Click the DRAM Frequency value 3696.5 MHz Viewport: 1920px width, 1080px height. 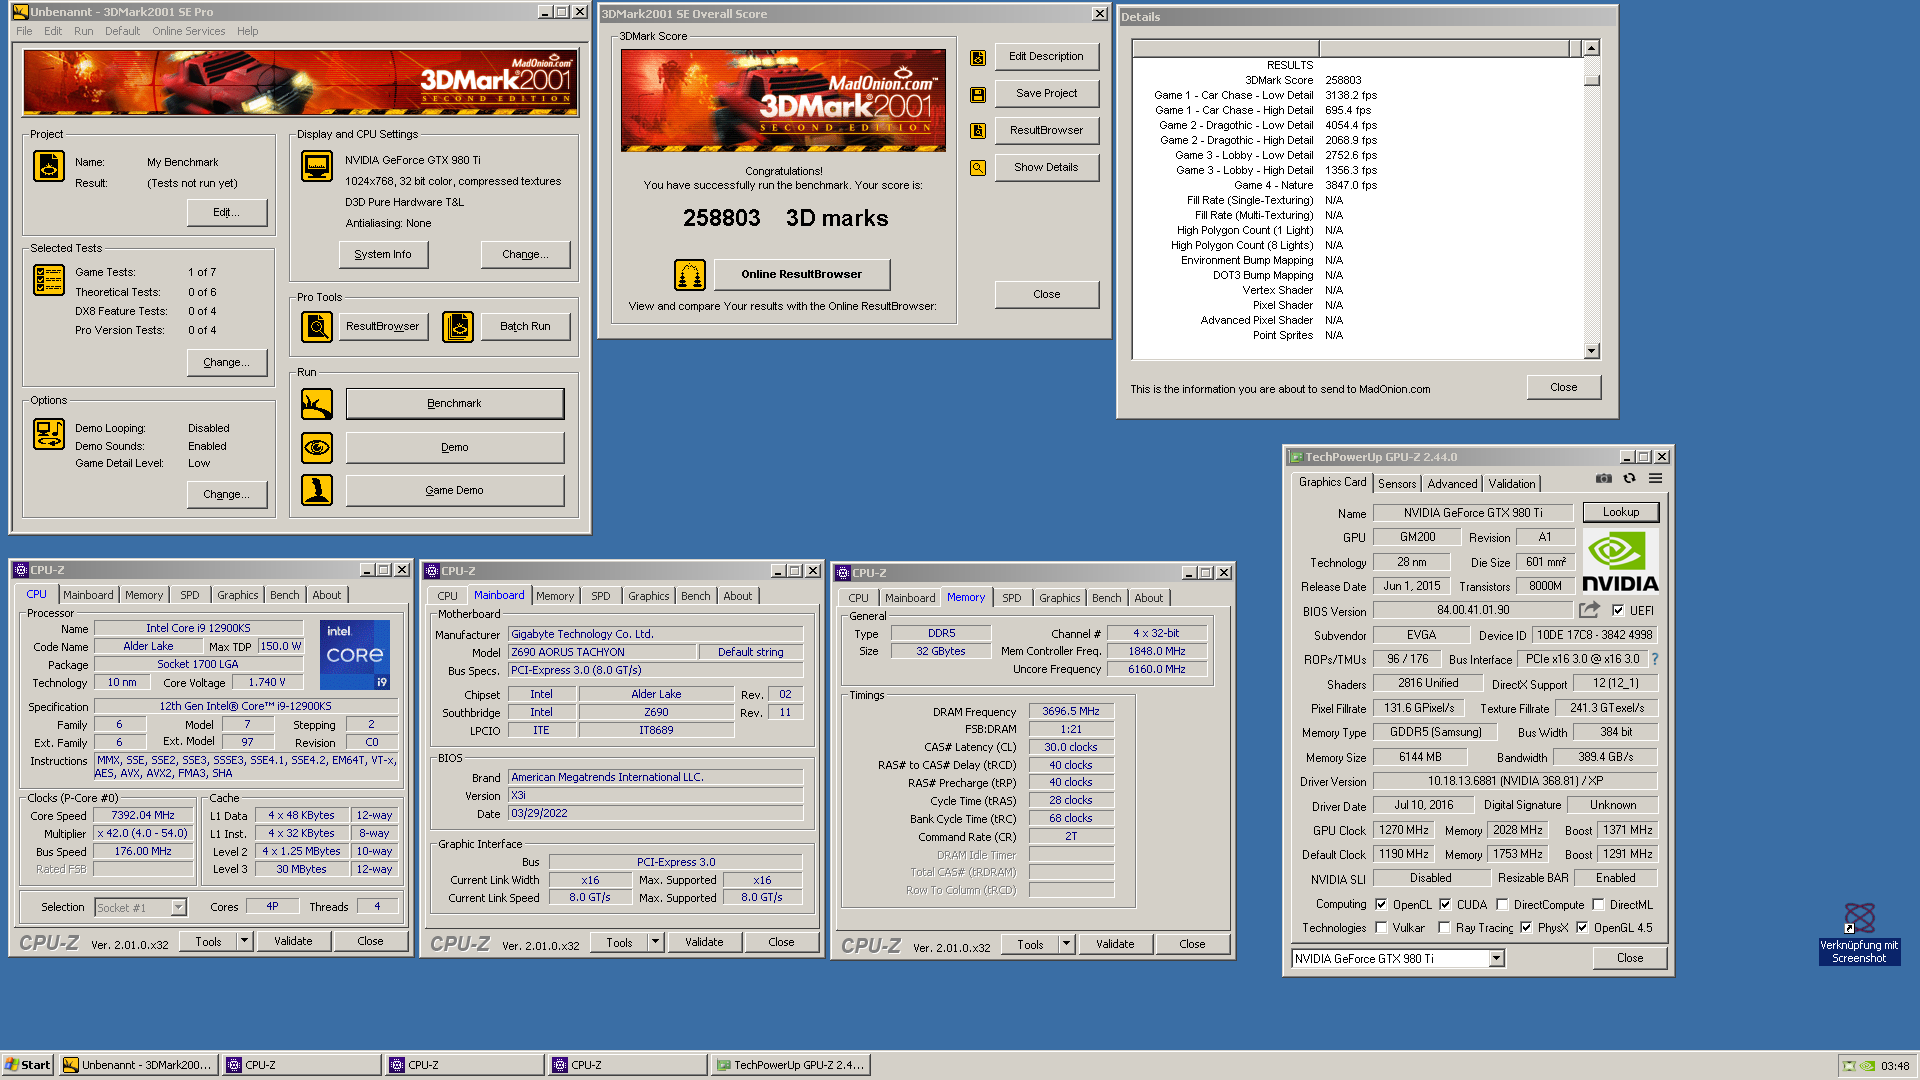[1071, 712]
